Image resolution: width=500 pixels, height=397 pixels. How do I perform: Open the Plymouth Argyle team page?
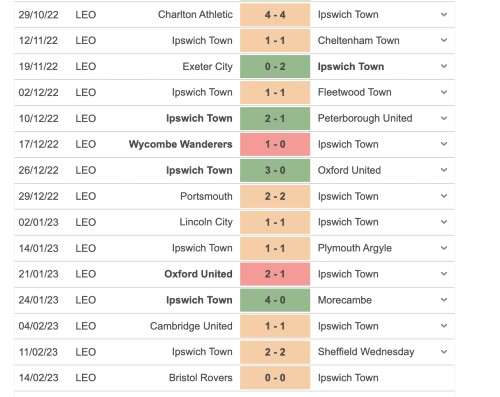[x=355, y=248]
